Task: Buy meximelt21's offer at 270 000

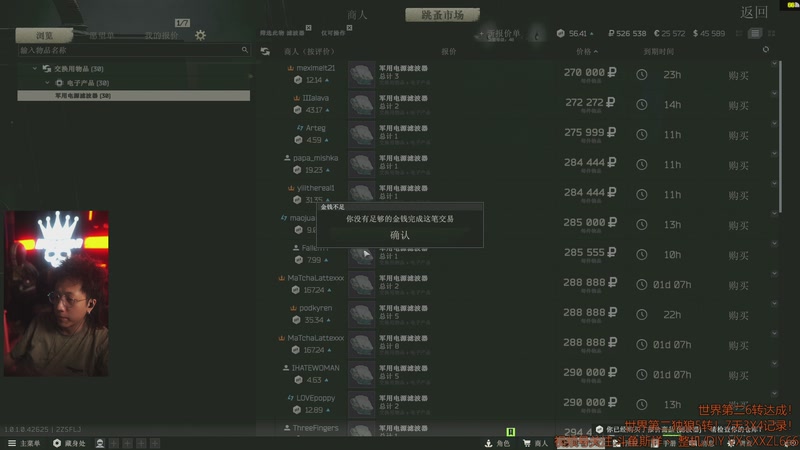Action: (x=738, y=76)
